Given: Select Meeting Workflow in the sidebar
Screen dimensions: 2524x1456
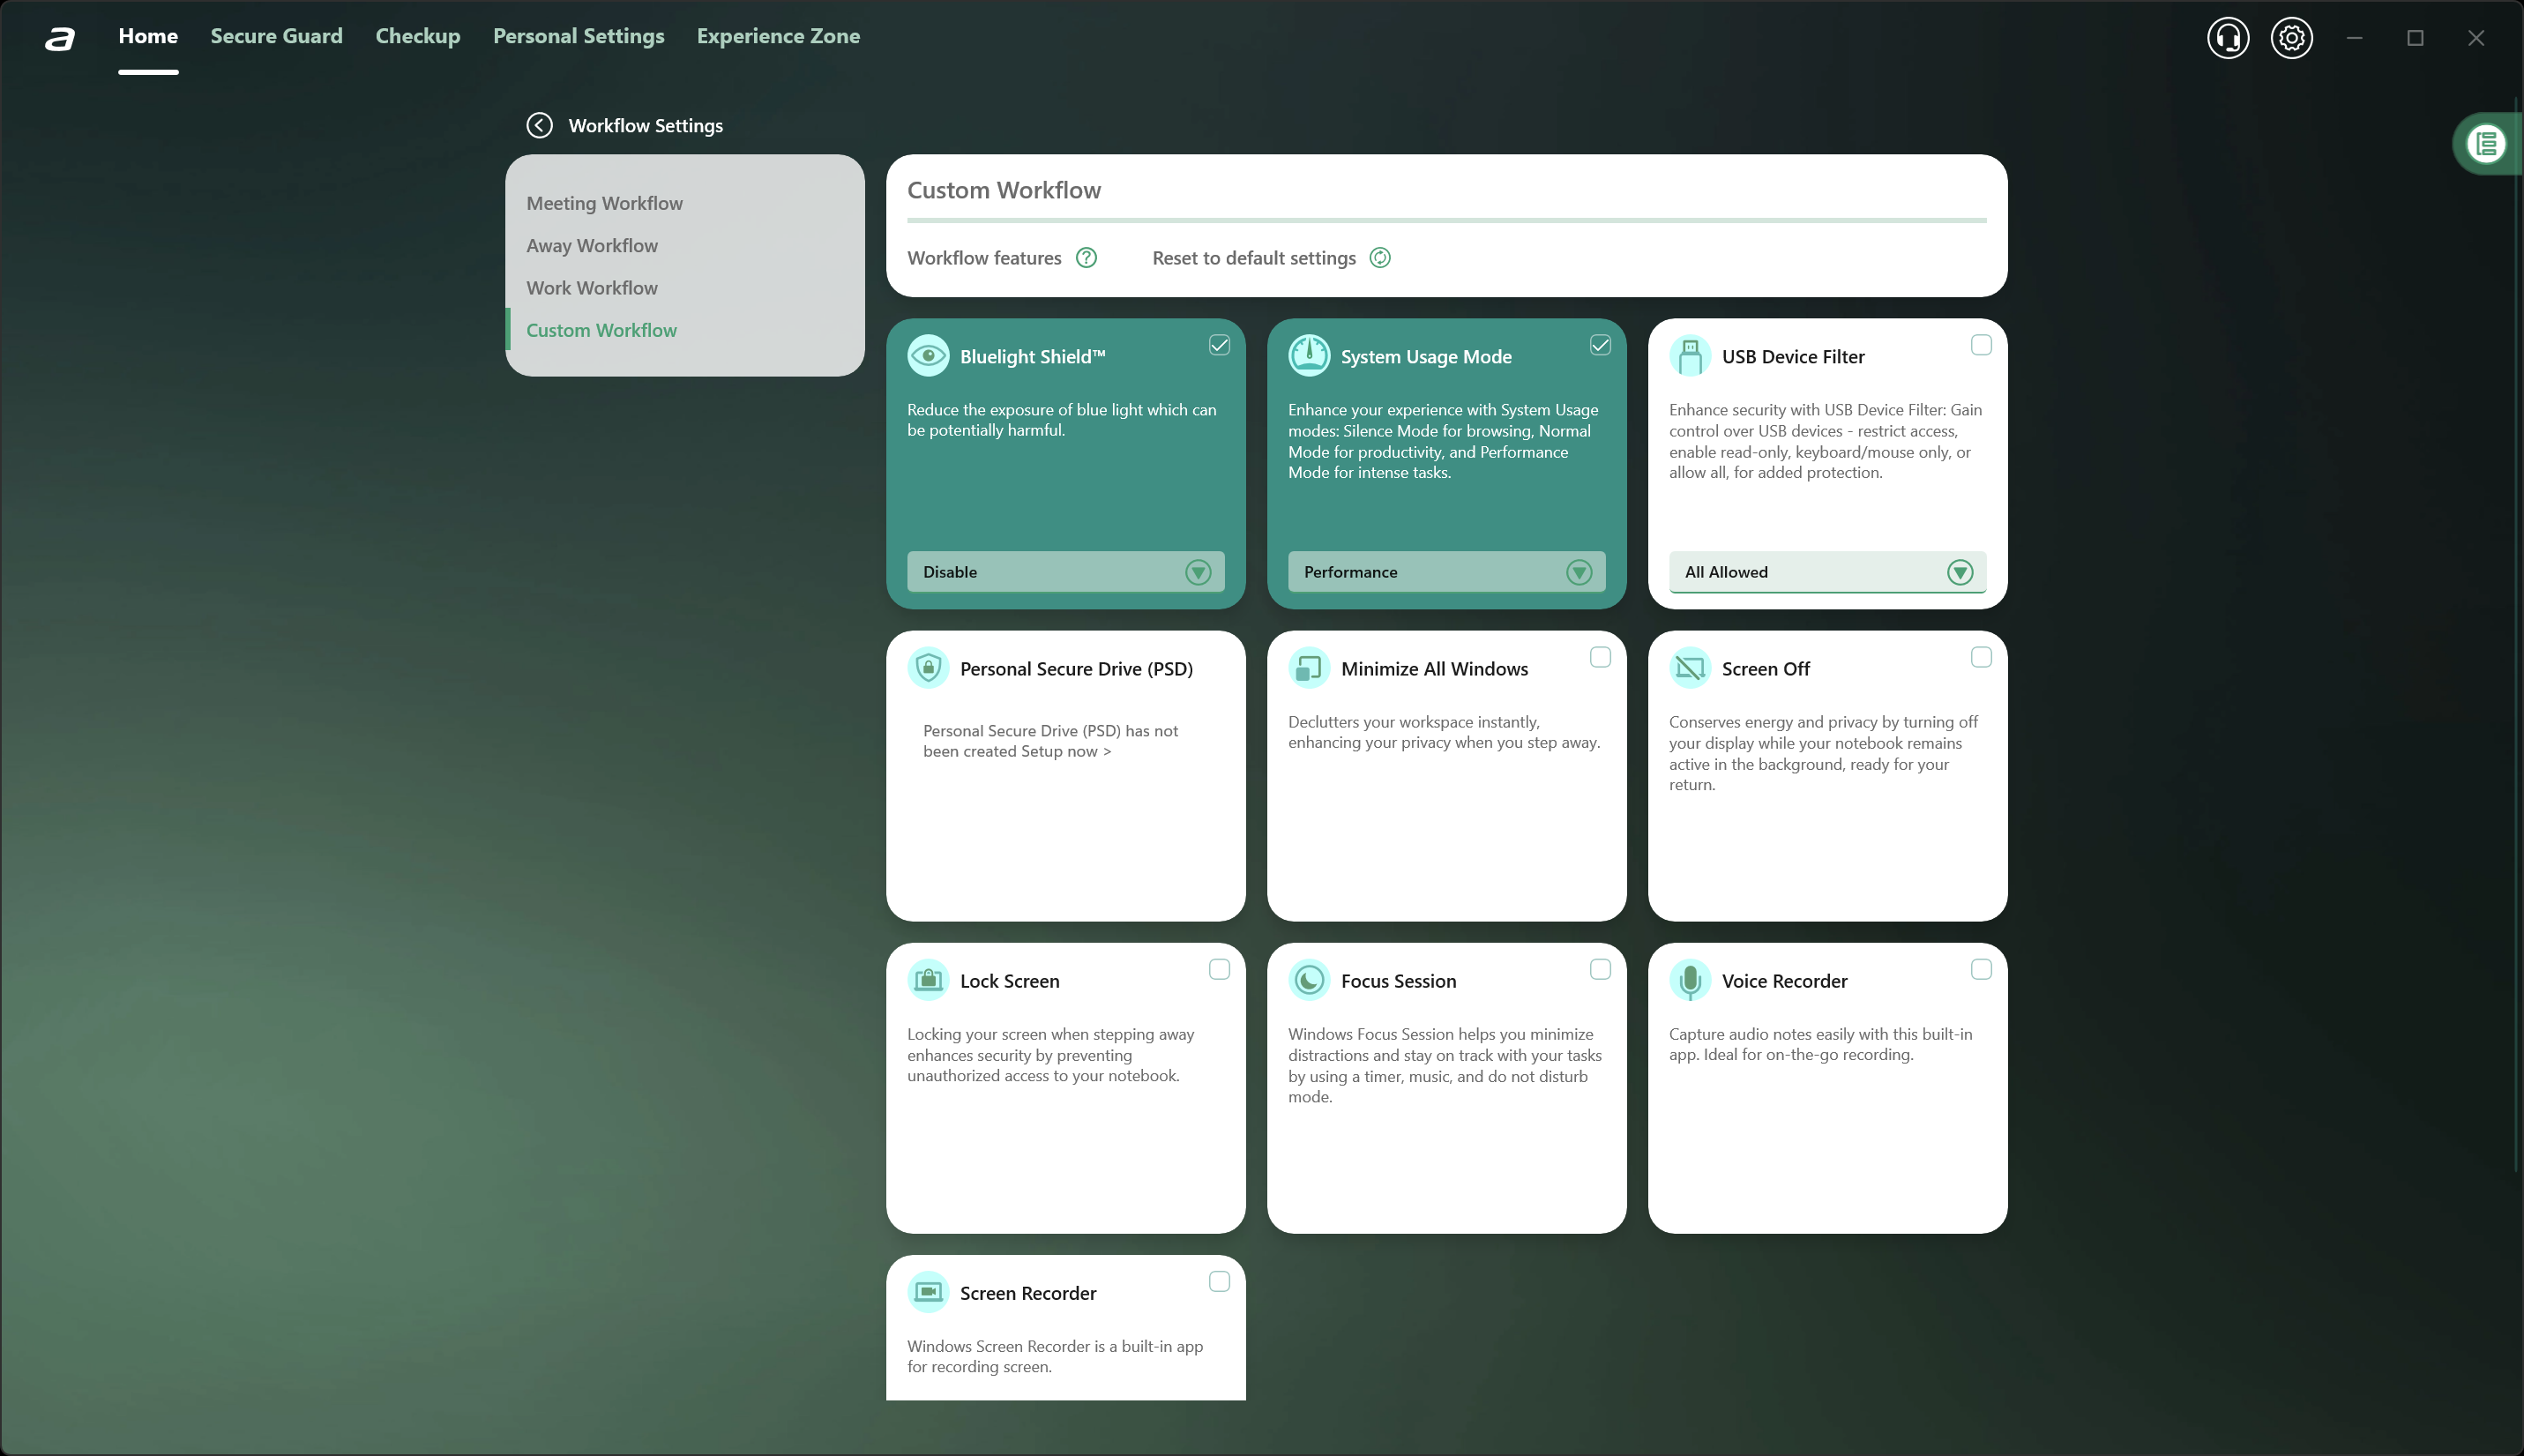Looking at the screenshot, I should pyautogui.click(x=604, y=203).
